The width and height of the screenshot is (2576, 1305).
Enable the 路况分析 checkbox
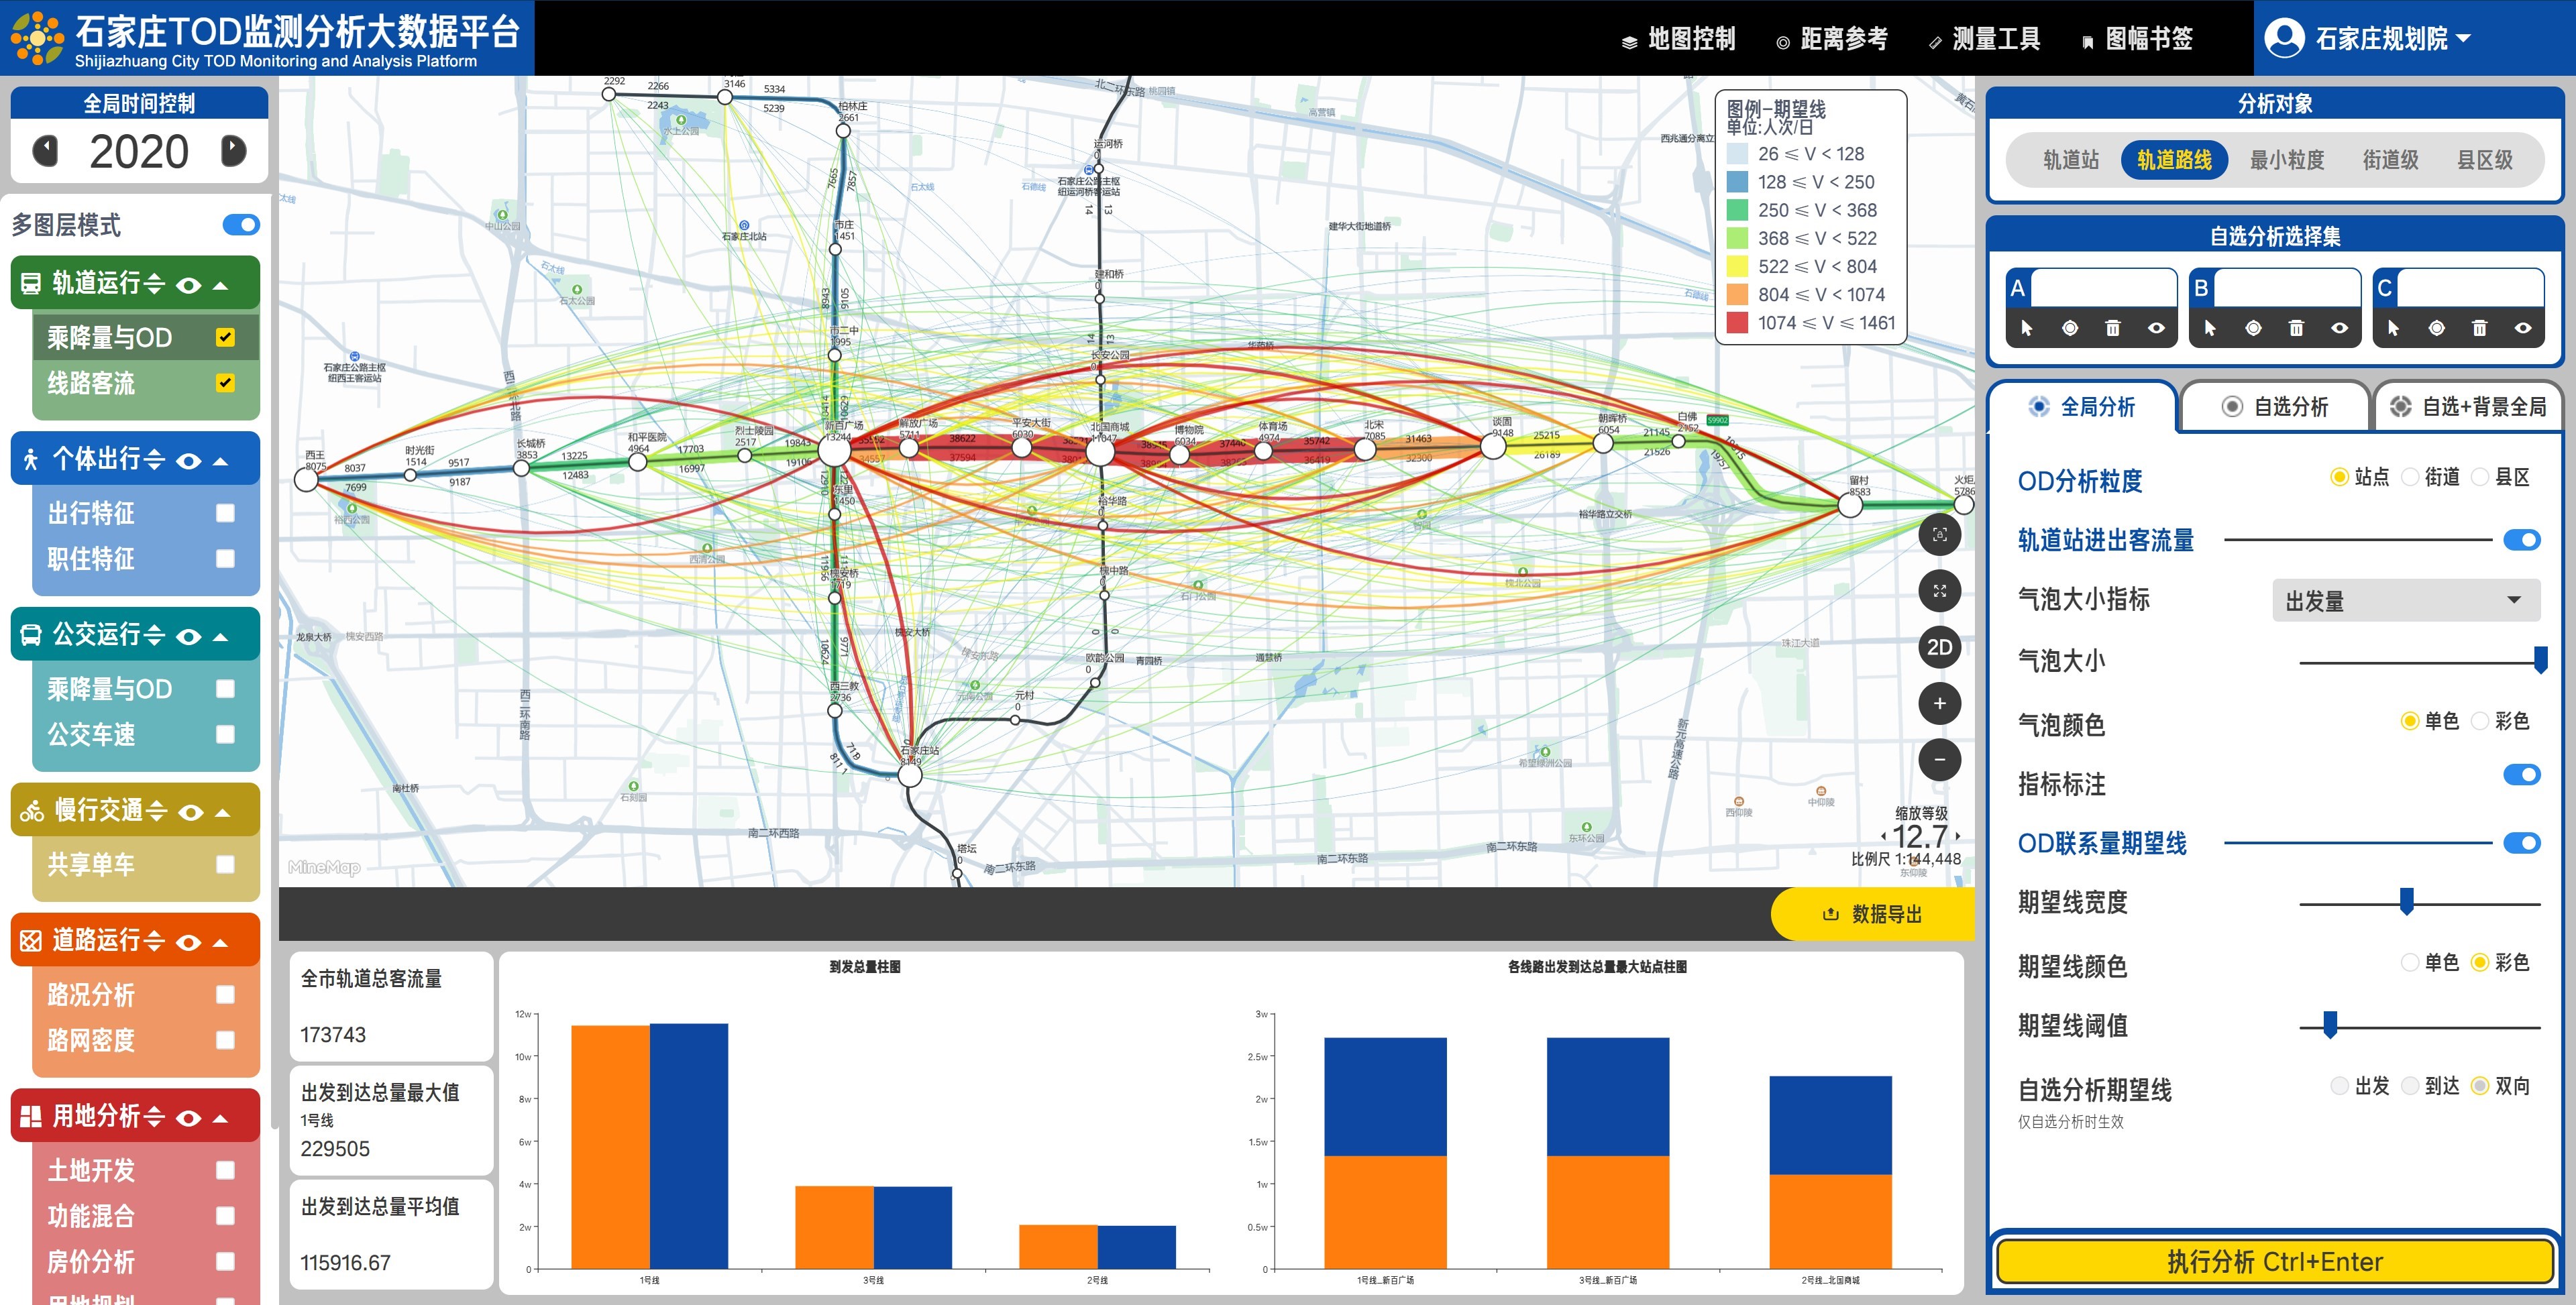[x=226, y=994]
